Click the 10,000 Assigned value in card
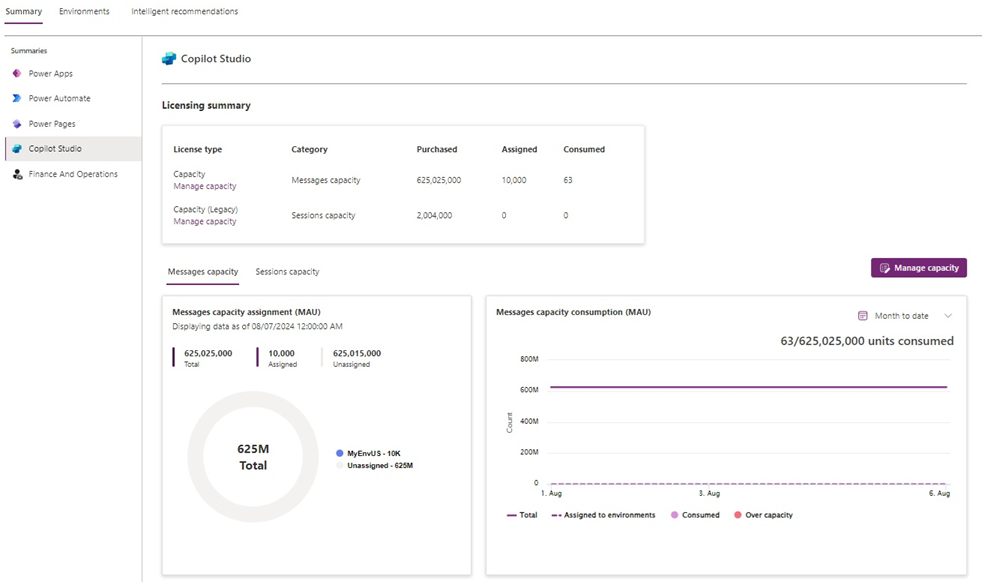The image size is (982, 582). 281,353
